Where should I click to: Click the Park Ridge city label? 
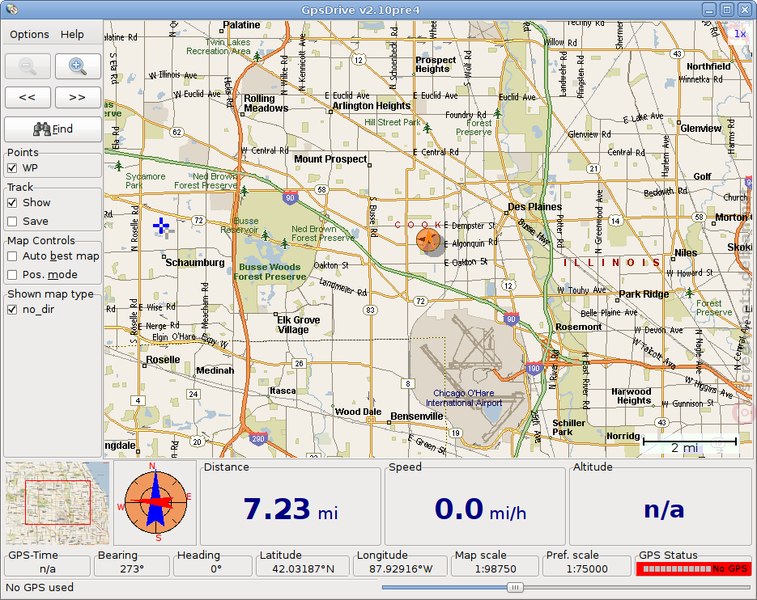(x=644, y=294)
